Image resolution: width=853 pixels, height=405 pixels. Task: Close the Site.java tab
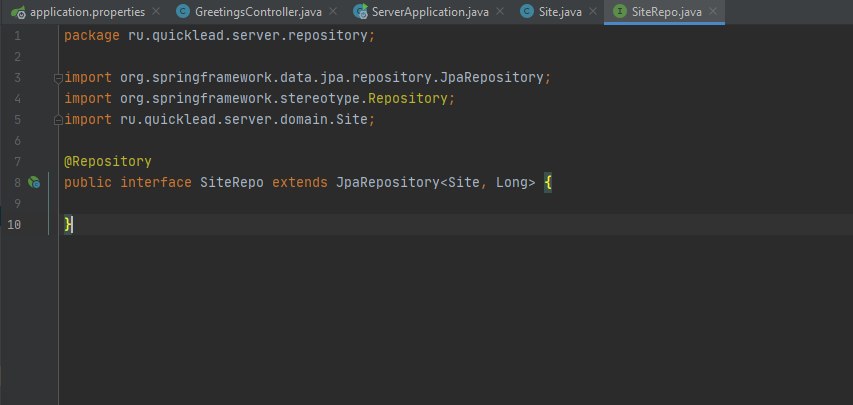pos(593,12)
